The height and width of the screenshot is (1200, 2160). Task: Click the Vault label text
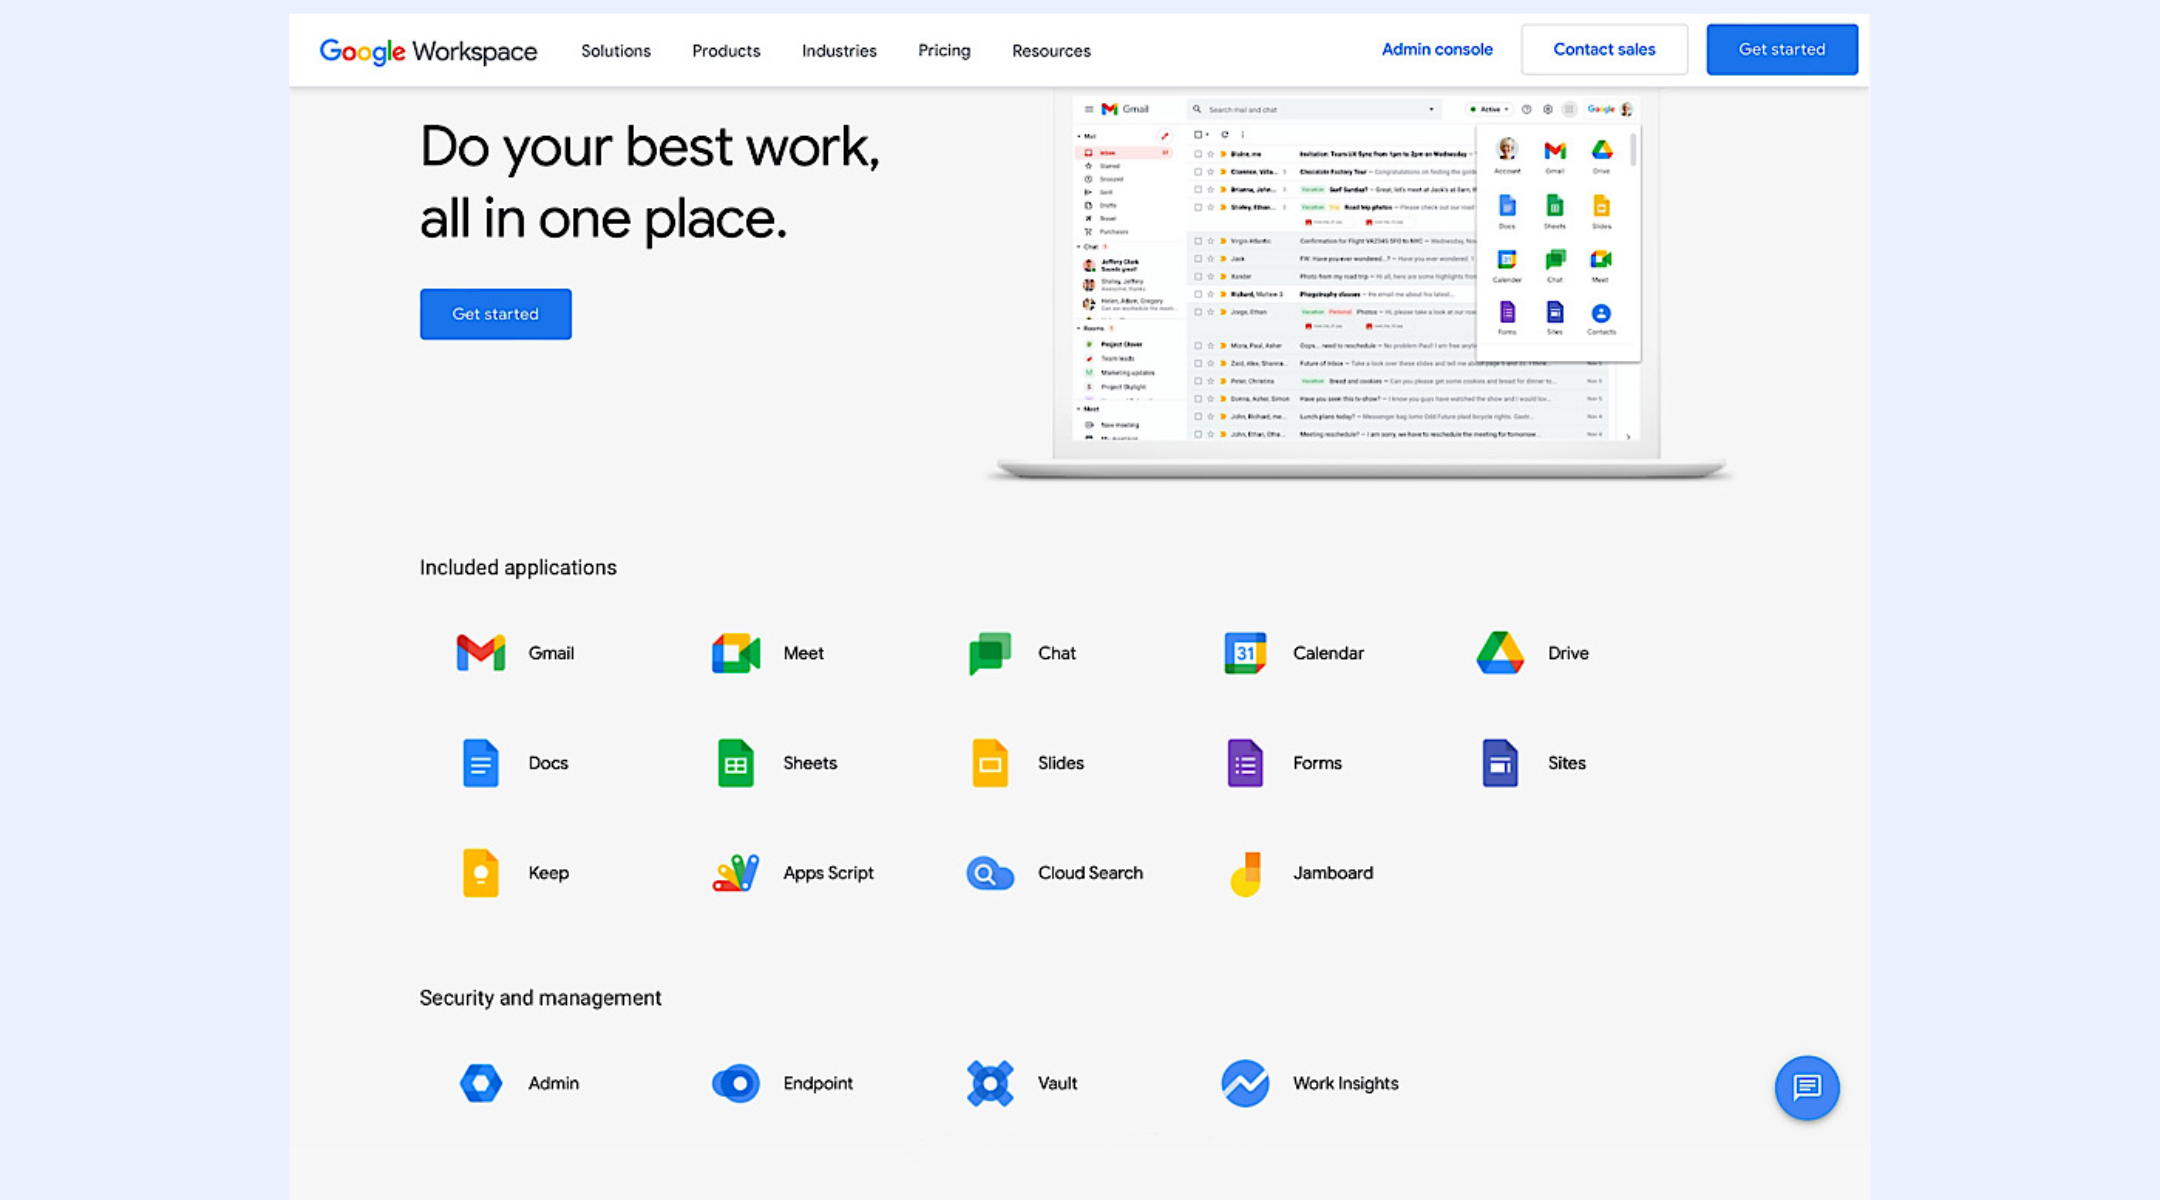pos(1057,1083)
